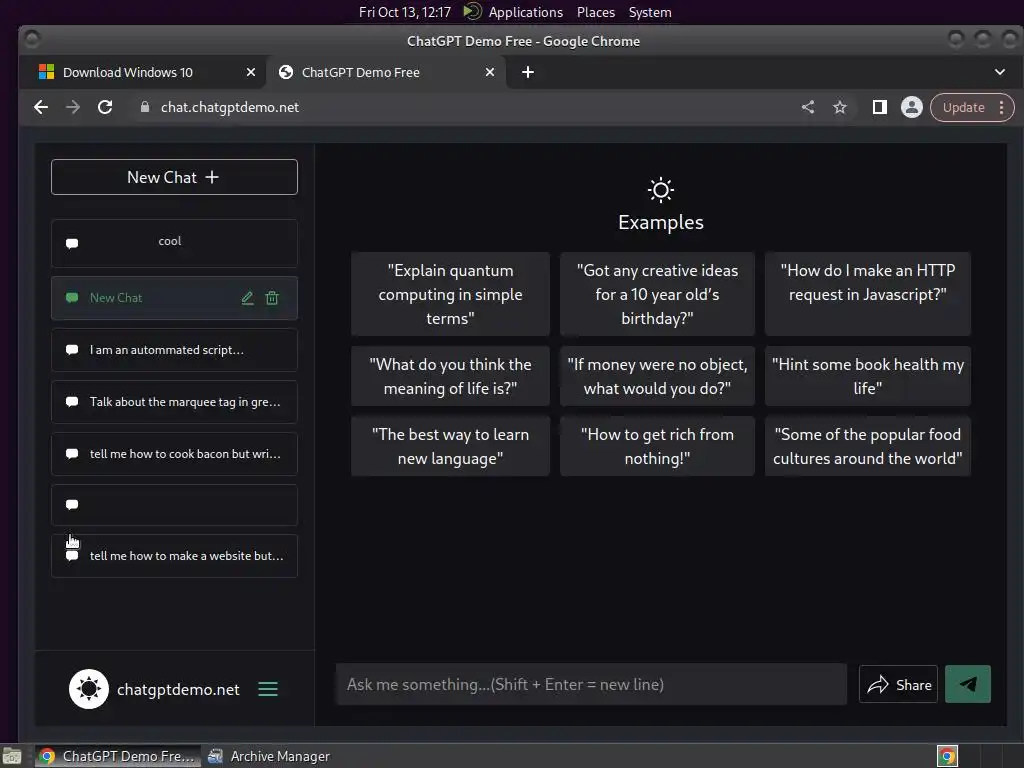Choose 'meaning of life' example prompt
Viewport: 1024px width, 768px height.
(x=450, y=376)
